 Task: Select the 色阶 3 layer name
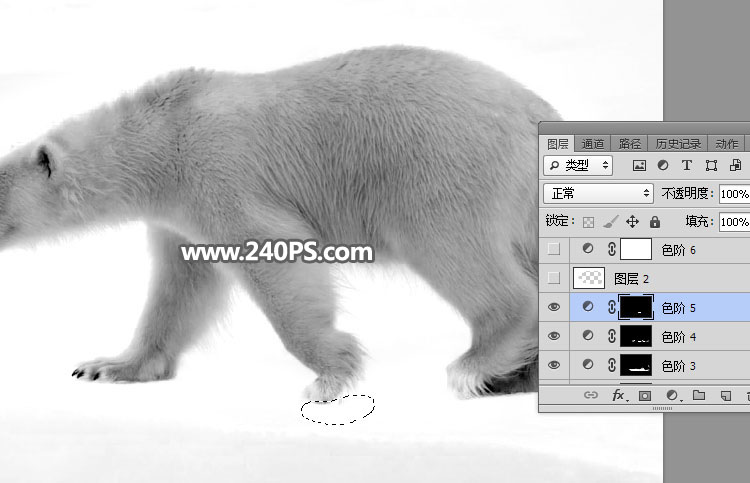click(678, 366)
